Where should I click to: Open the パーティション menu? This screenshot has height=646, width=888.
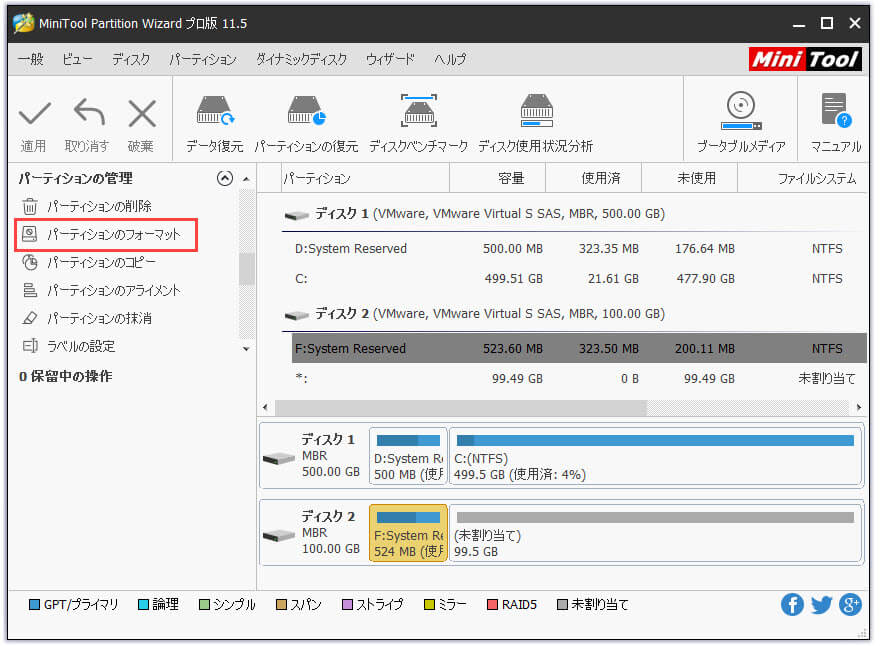[x=203, y=59]
